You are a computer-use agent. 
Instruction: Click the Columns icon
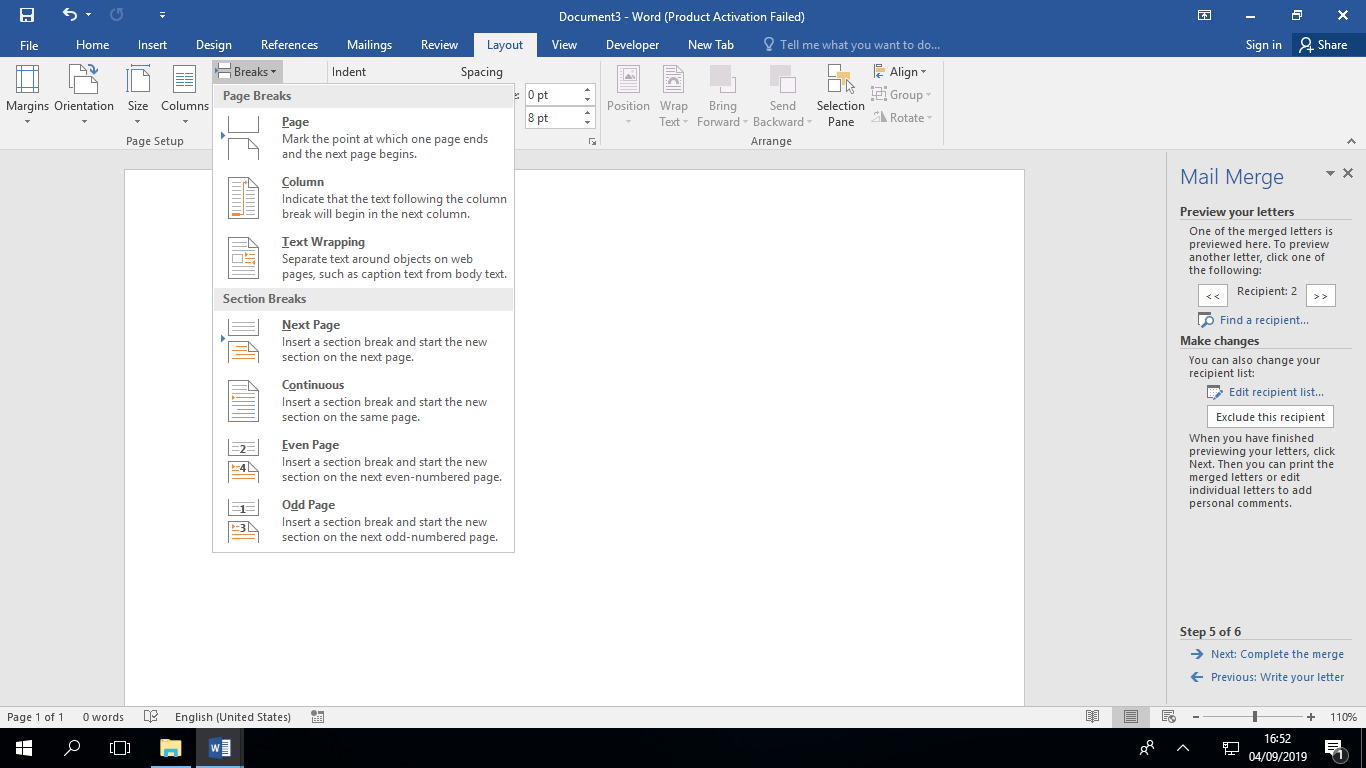click(184, 82)
